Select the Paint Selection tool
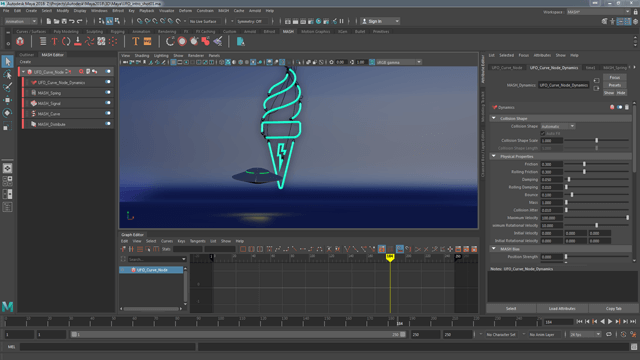This screenshot has height=360, width=640. coord(7,87)
